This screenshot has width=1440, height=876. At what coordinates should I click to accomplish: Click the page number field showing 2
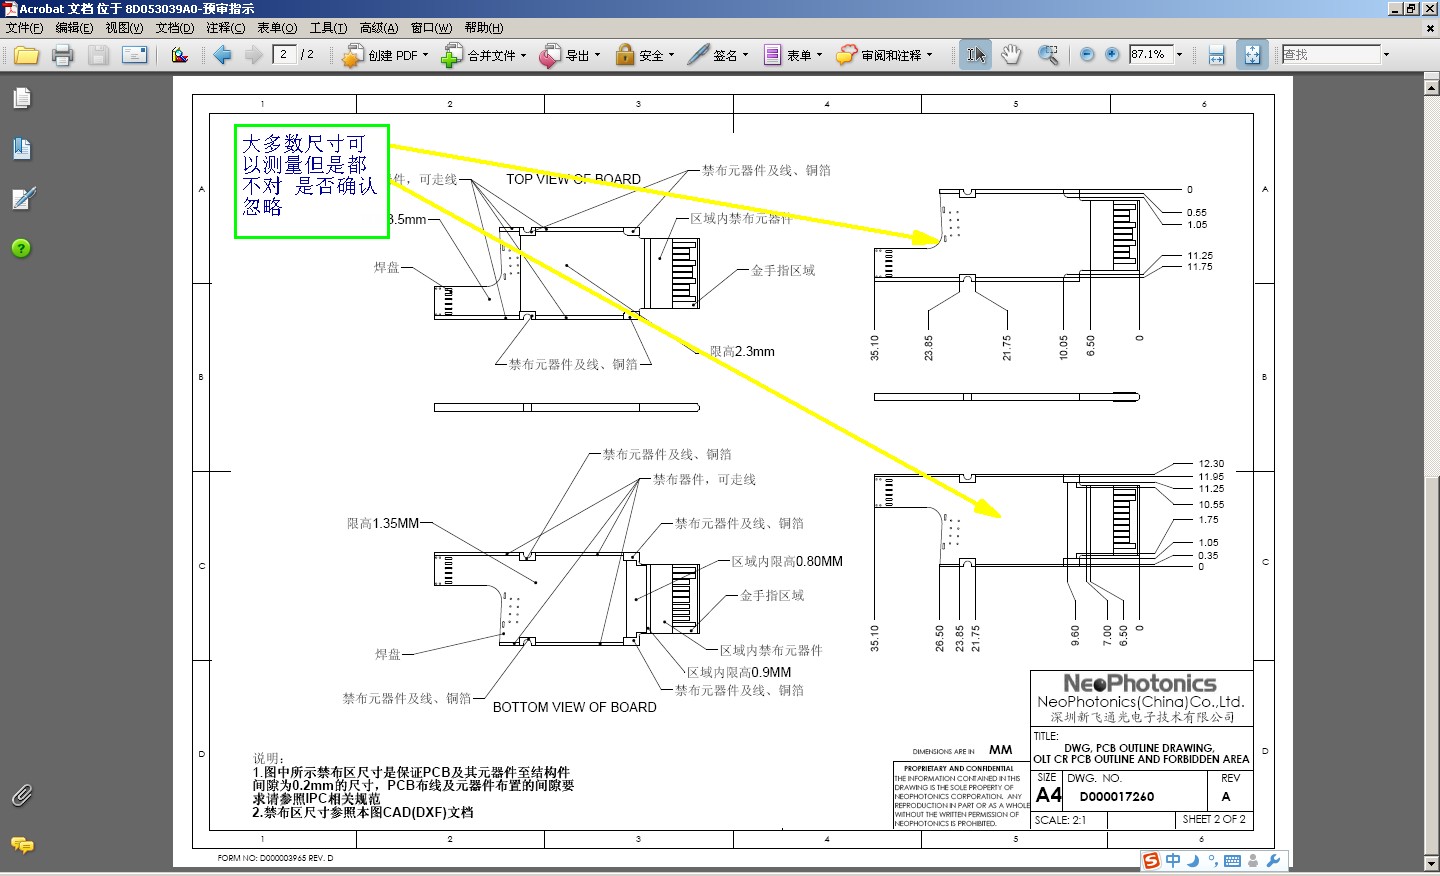[285, 54]
